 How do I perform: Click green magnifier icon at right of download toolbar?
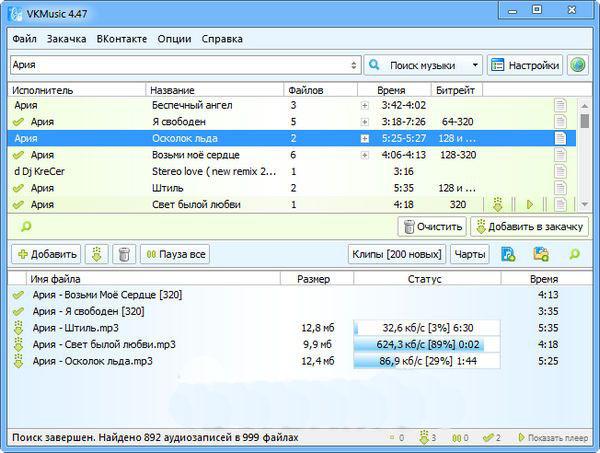pyautogui.click(x=574, y=254)
